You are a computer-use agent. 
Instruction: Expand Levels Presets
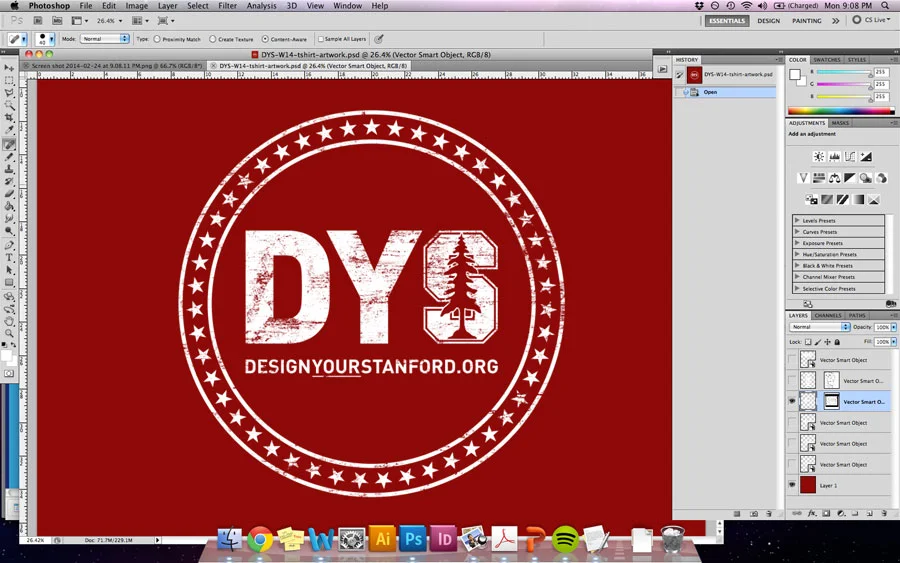tap(797, 220)
